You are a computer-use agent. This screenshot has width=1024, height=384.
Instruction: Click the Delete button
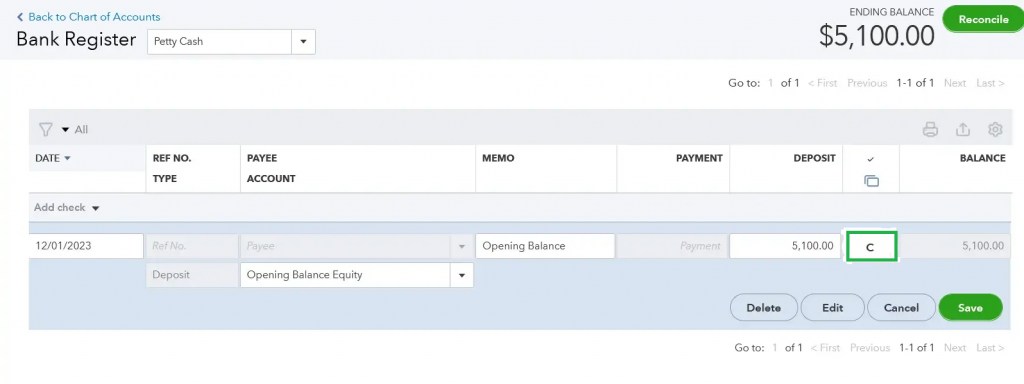pyautogui.click(x=763, y=308)
